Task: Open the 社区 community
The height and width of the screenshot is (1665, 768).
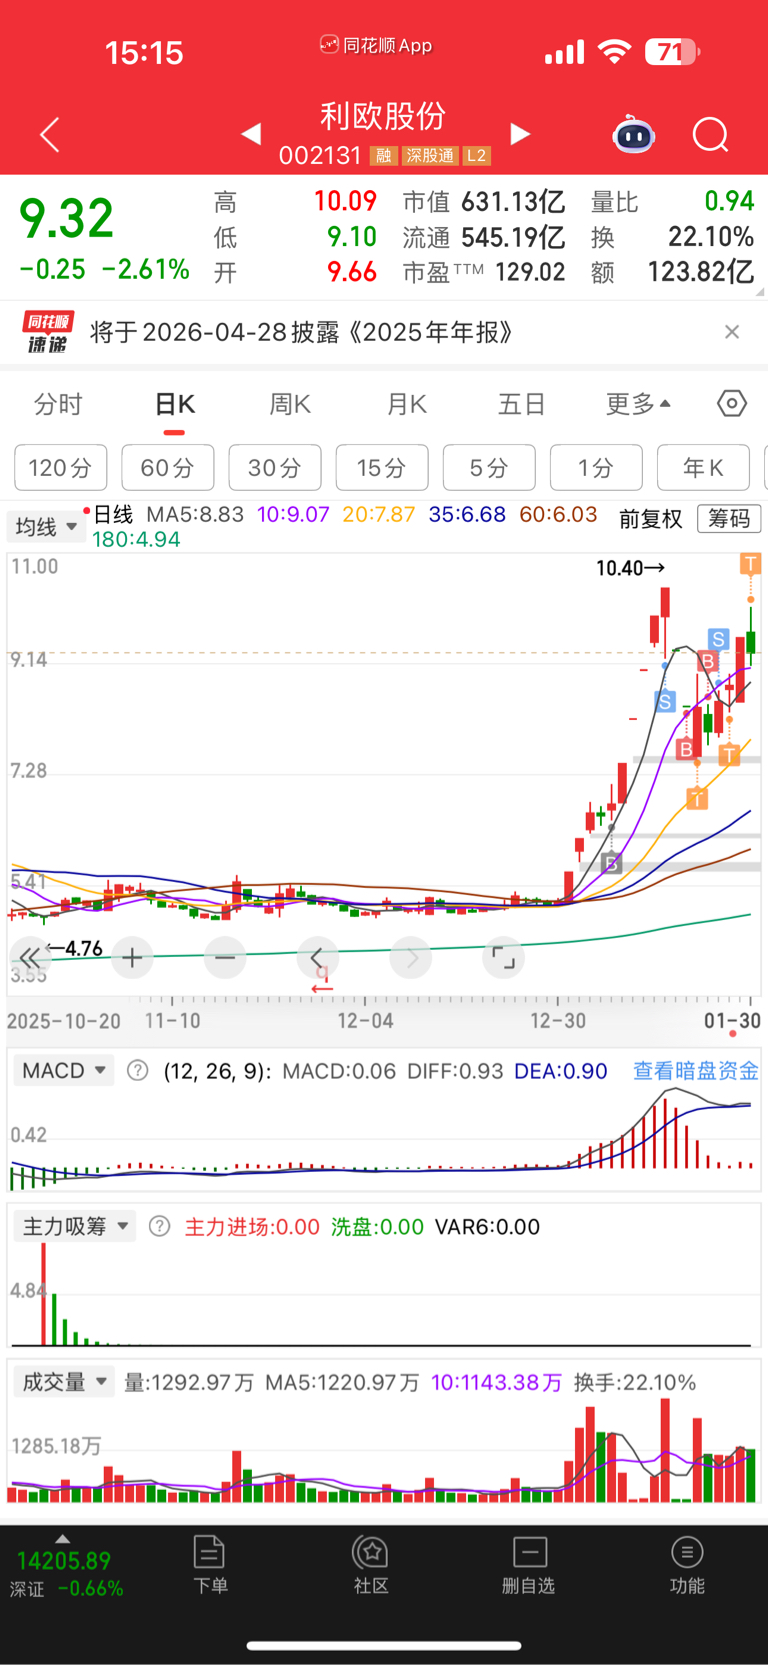Action: [x=371, y=1565]
